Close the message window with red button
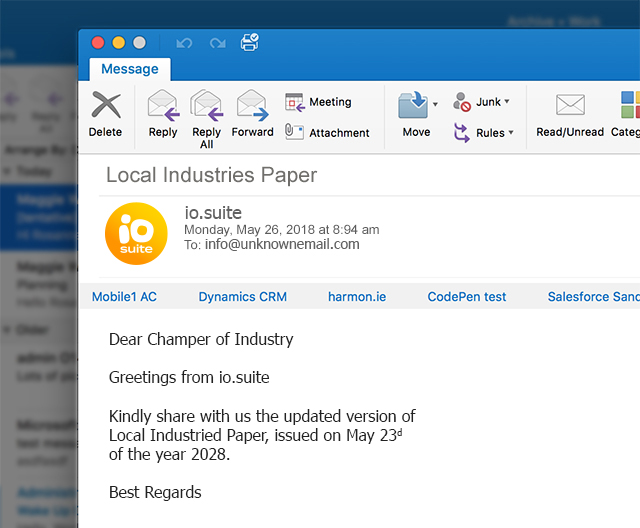 point(98,42)
